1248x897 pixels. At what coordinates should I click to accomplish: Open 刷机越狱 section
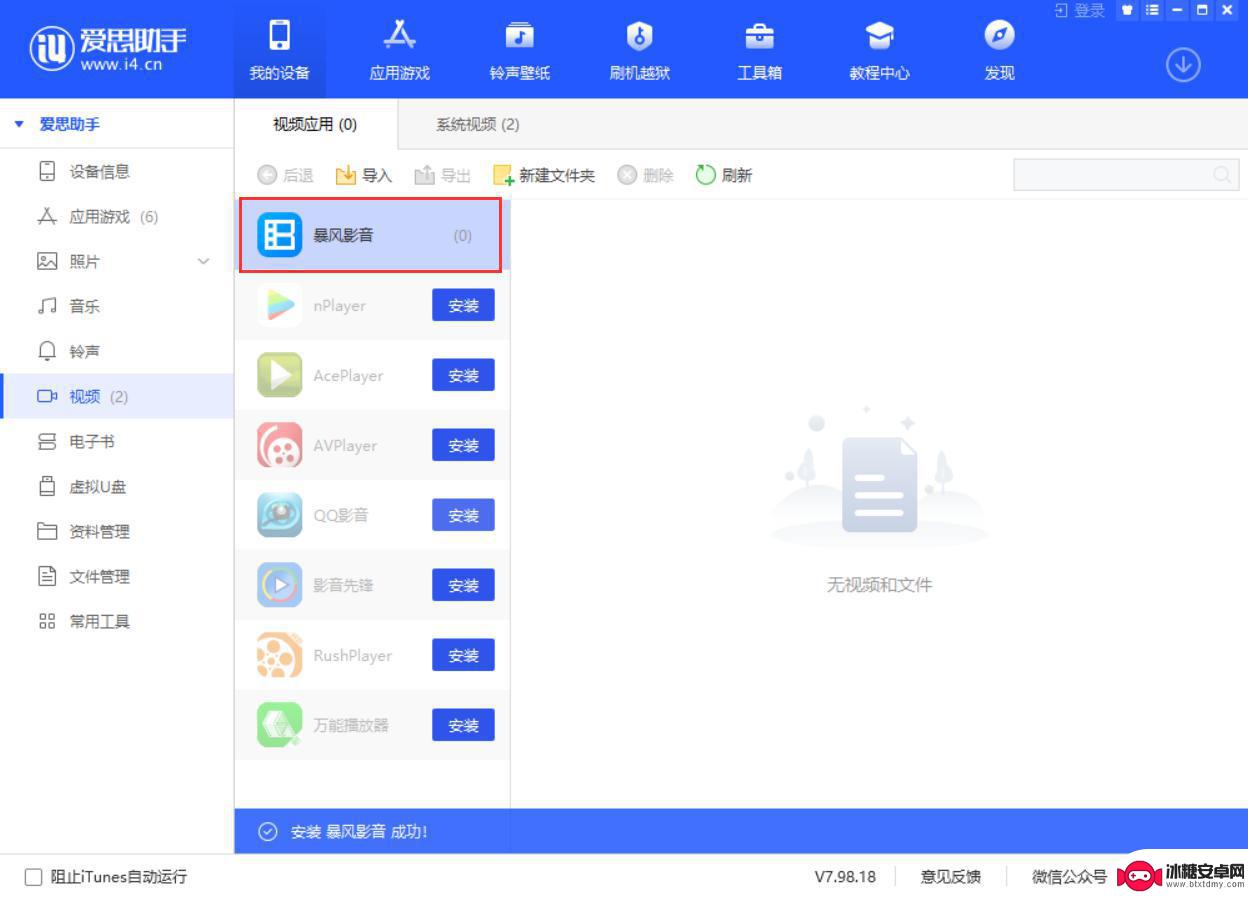[x=639, y=50]
